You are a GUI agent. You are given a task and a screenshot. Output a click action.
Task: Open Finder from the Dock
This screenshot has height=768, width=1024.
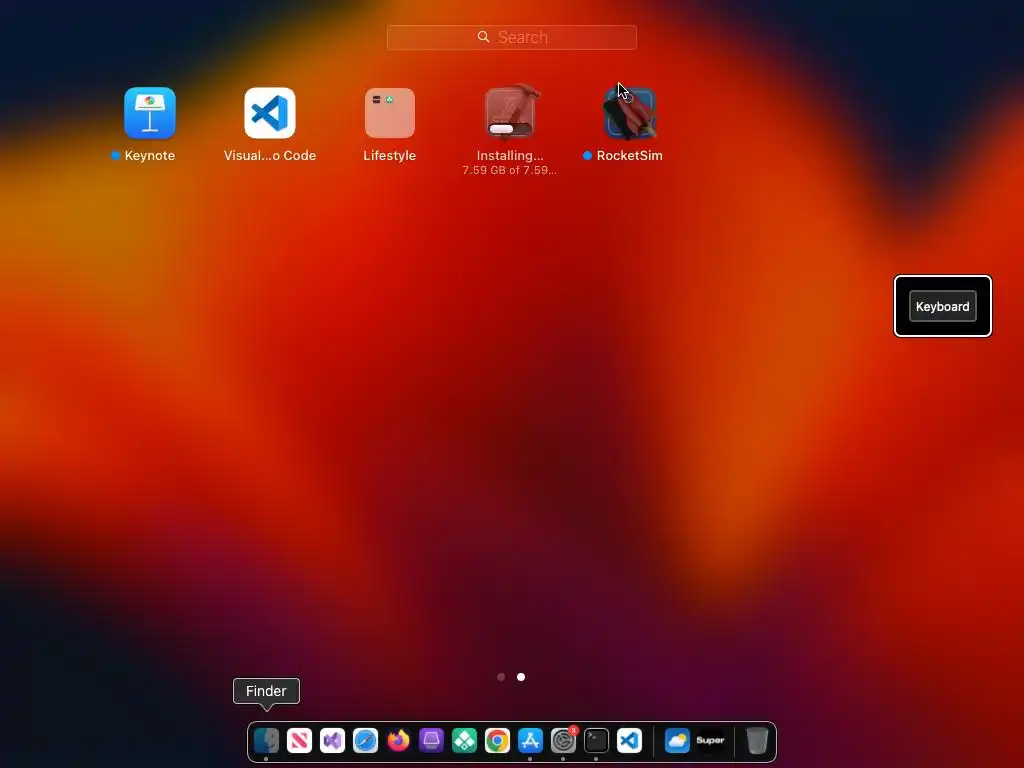[x=266, y=741]
